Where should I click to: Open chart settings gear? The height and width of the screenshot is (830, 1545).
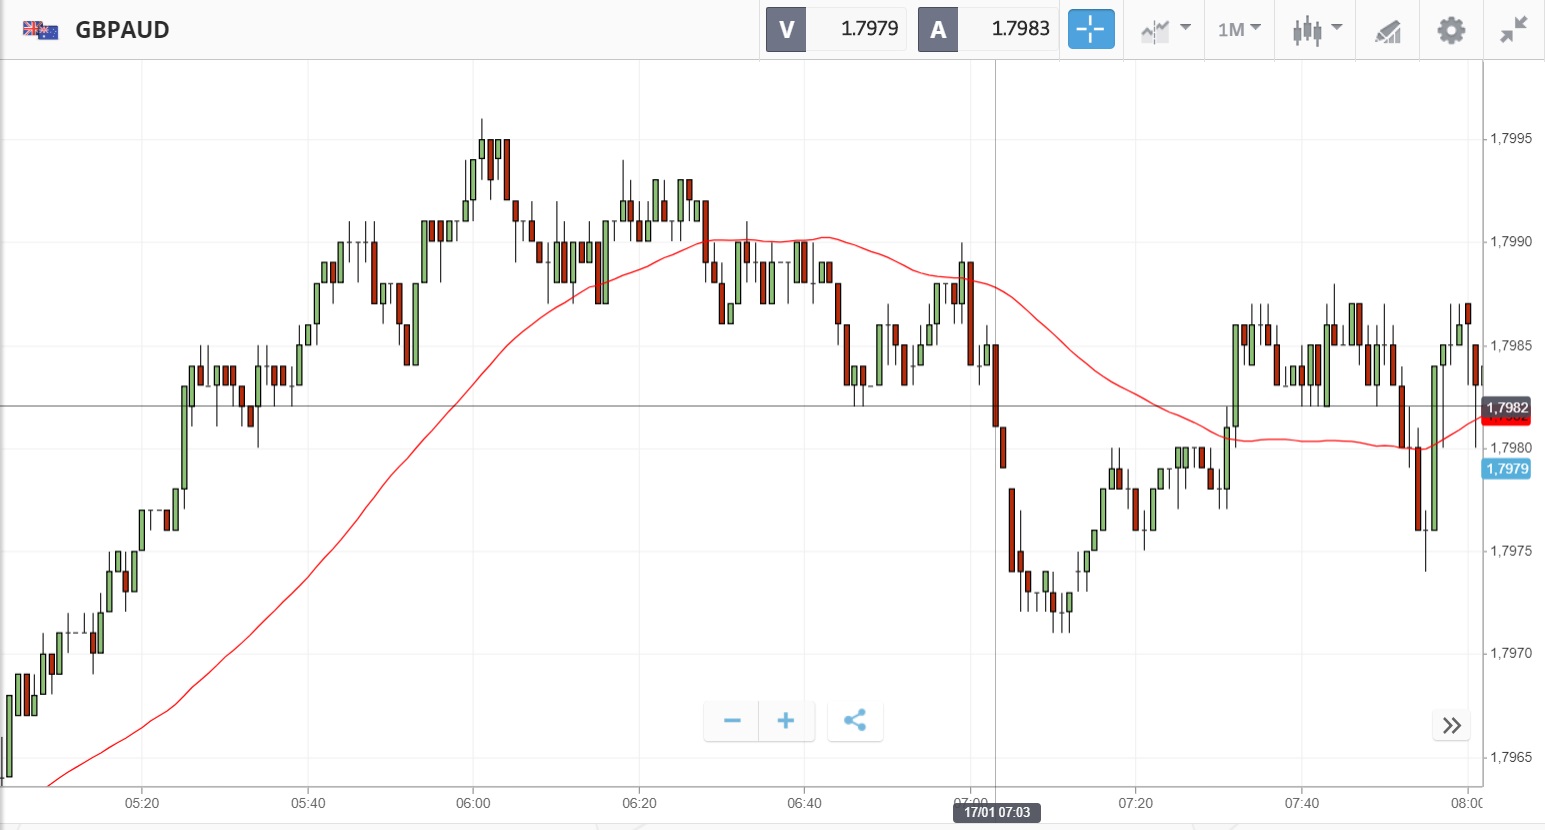pyautogui.click(x=1451, y=30)
